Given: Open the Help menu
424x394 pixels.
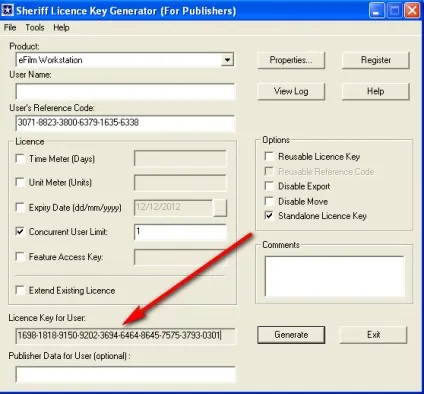Looking at the screenshot, I should click(x=61, y=27).
